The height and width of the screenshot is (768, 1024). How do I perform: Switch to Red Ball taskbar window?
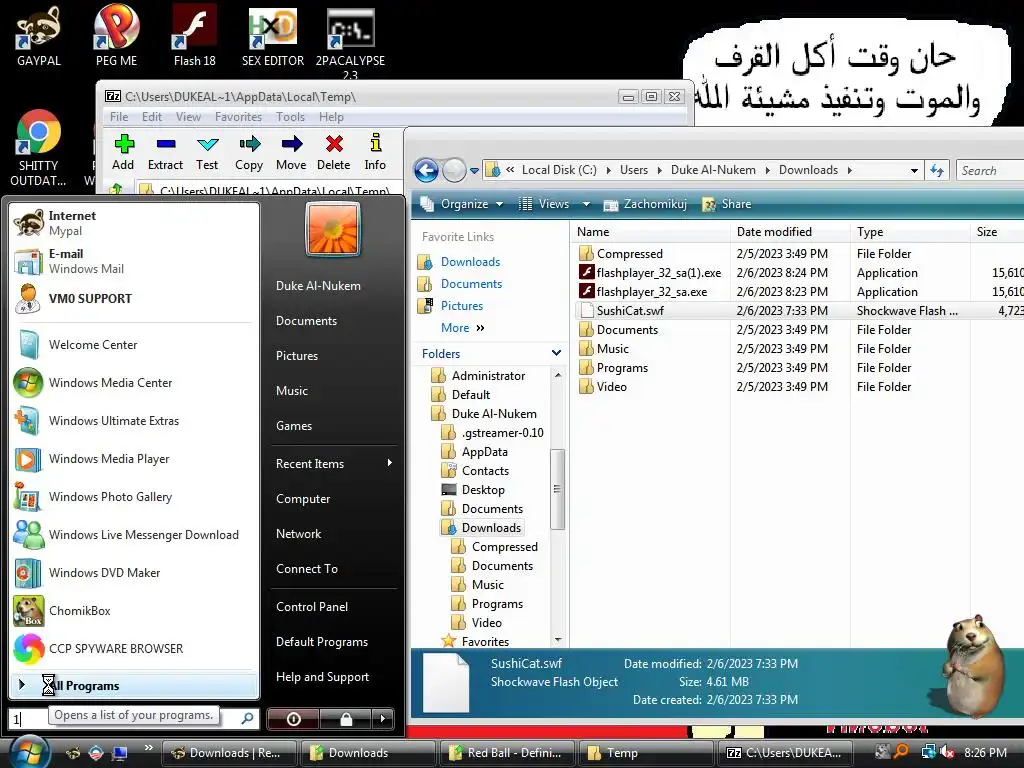(x=506, y=753)
